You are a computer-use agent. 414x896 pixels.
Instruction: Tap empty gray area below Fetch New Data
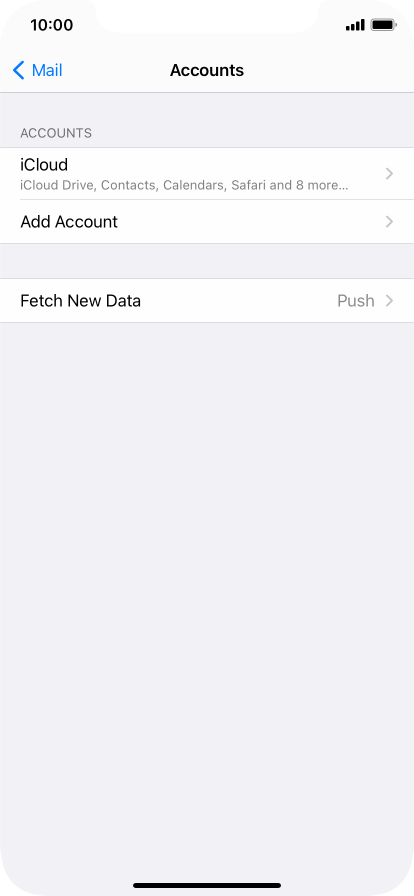pyautogui.click(x=207, y=571)
